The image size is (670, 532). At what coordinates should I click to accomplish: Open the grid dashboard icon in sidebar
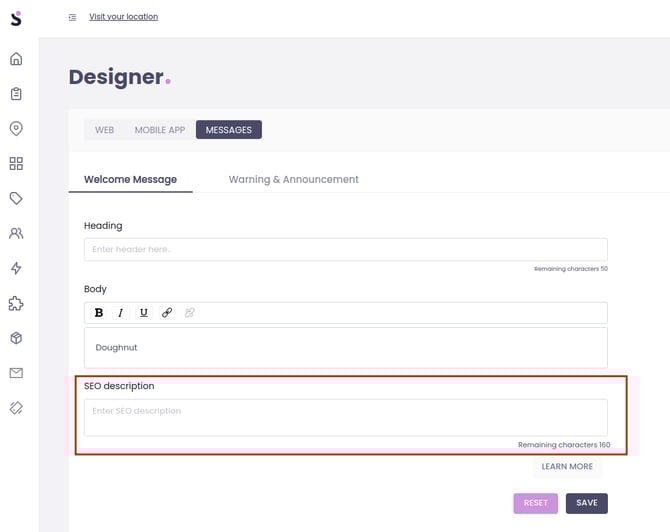16,164
